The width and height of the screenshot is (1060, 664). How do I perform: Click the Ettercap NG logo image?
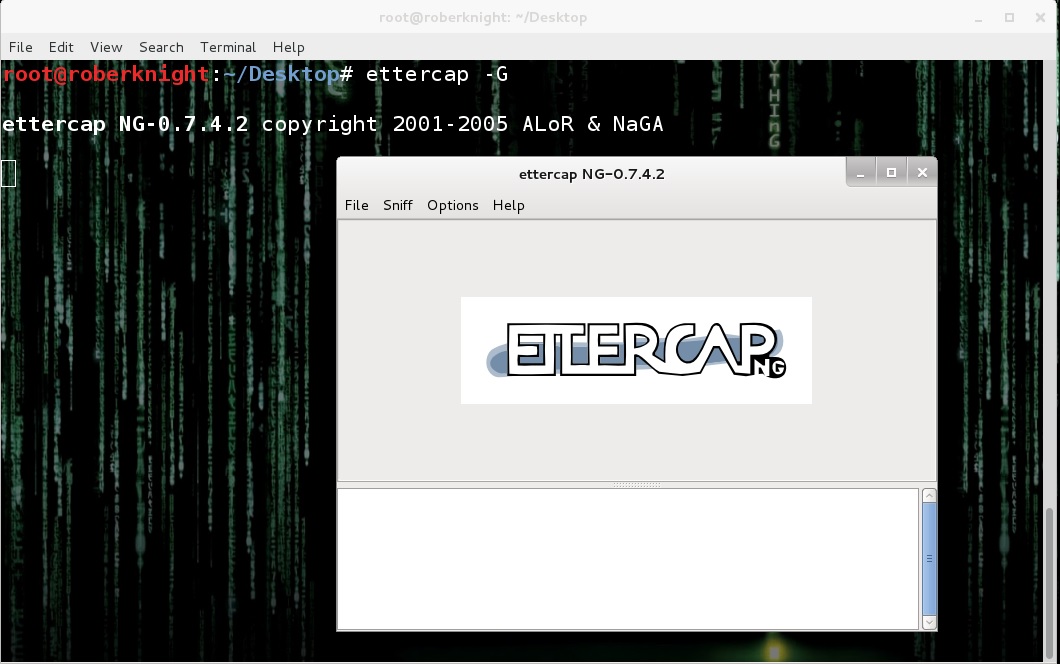click(636, 350)
